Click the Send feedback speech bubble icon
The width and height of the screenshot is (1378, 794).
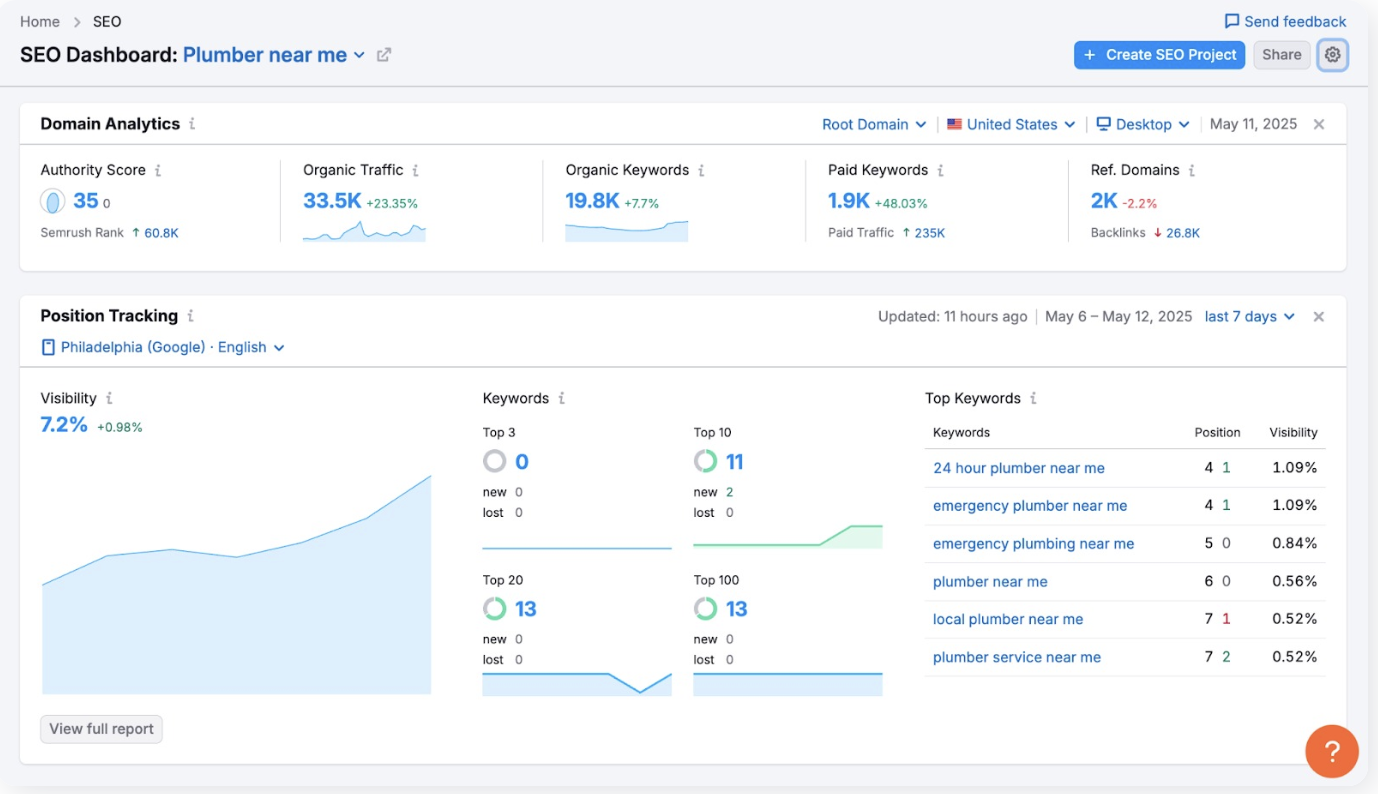pyautogui.click(x=1231, y=20)
